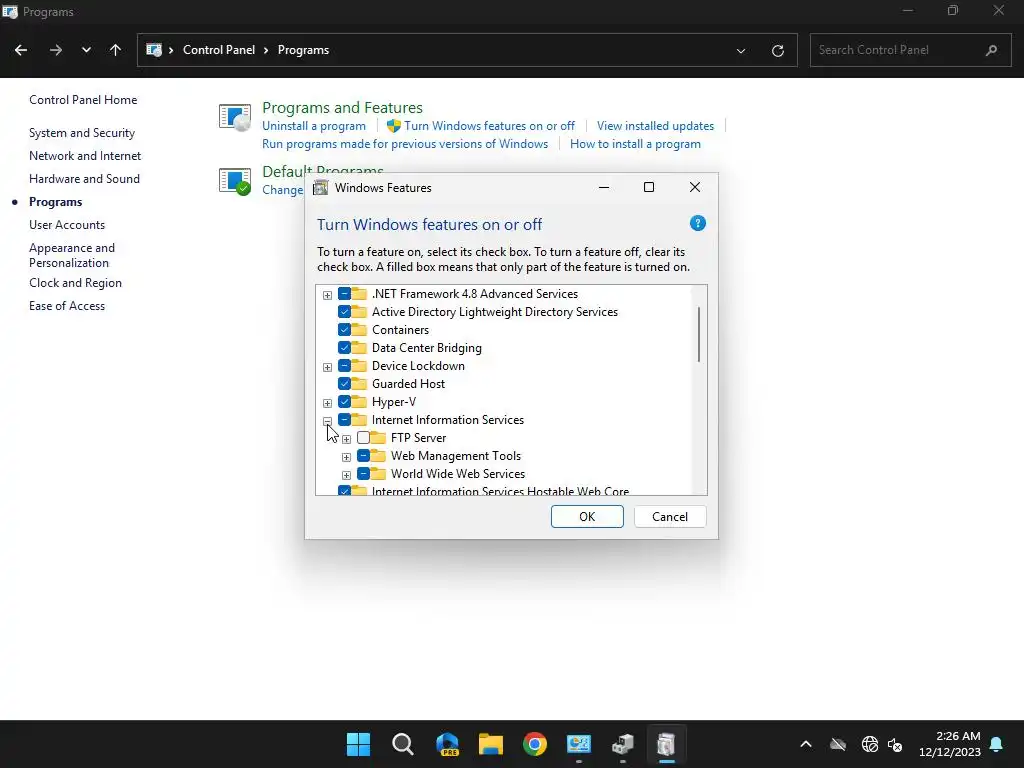Toggle the Web Management Tools checkbox
This screenshot has width=1024, height=768.
point(363,455)
